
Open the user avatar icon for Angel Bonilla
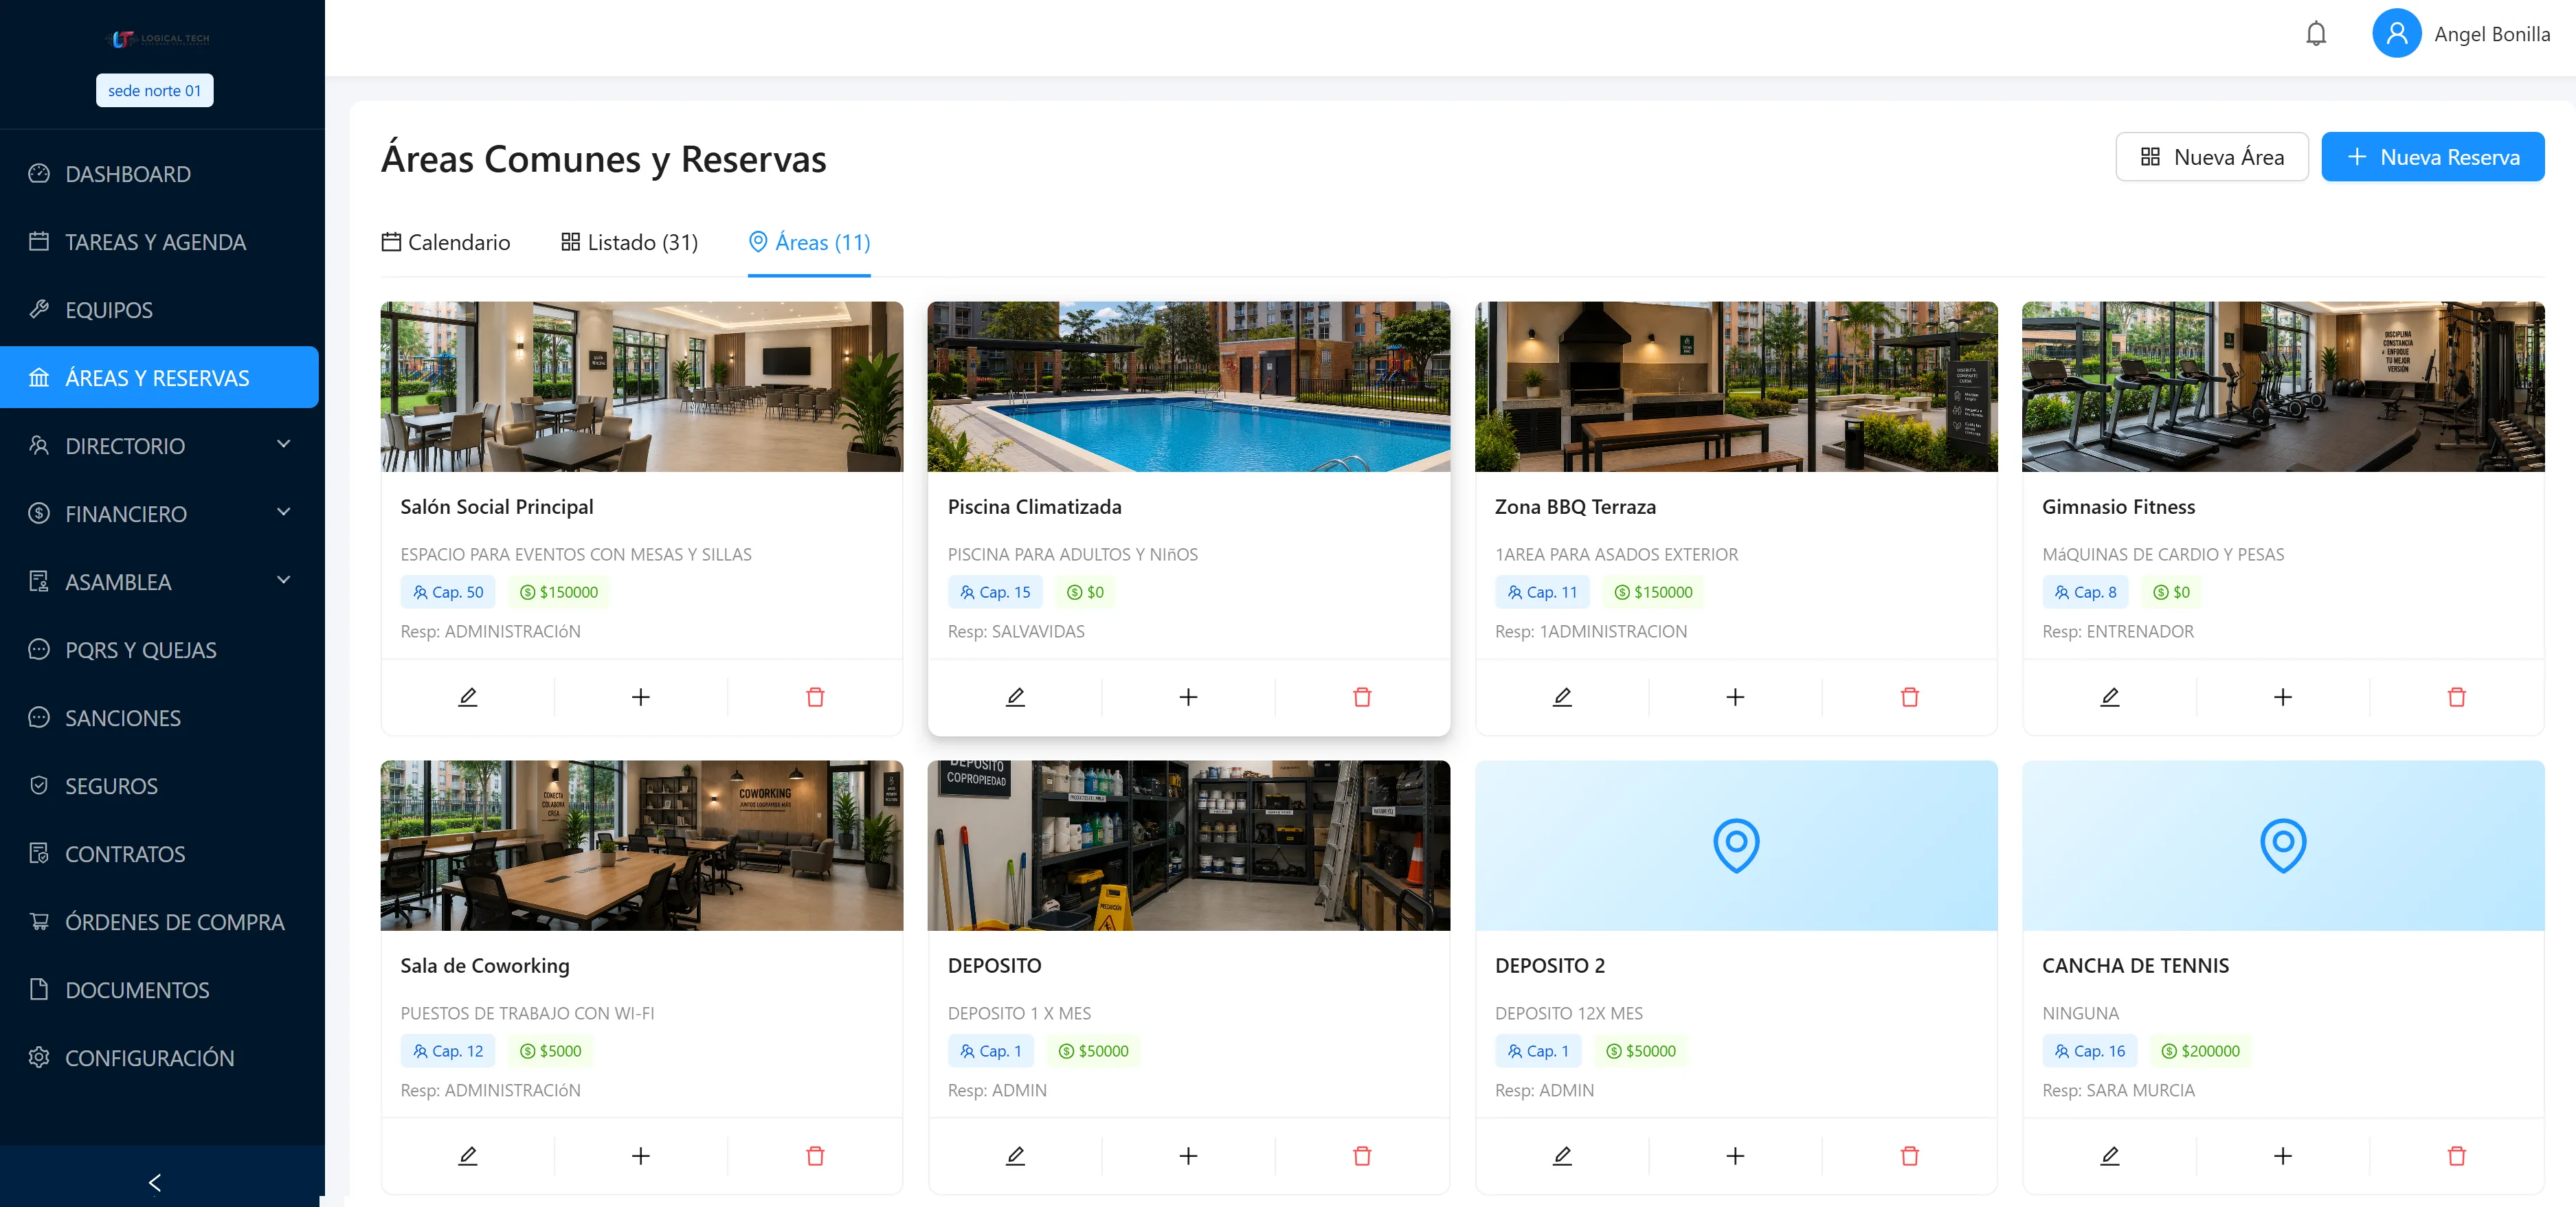coord(2396,34)
